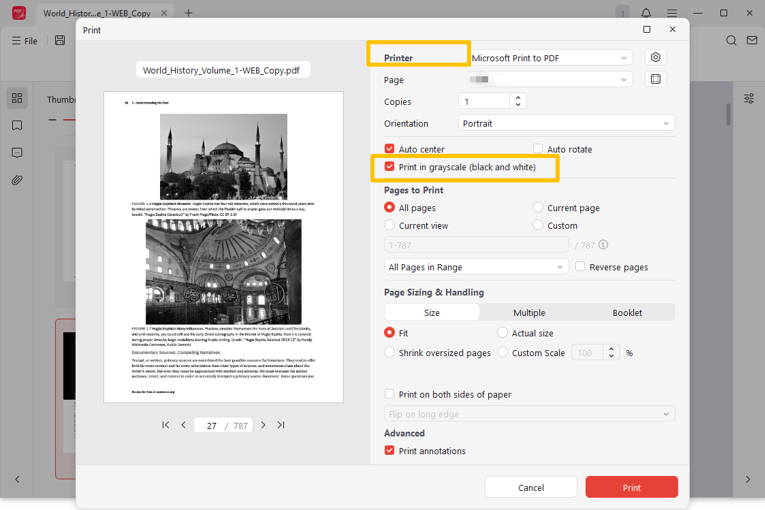Image resolution: width=765 pixels, height=510 pixels.
Task: Enable Print on both sides of paper
Action: (389, 394)
